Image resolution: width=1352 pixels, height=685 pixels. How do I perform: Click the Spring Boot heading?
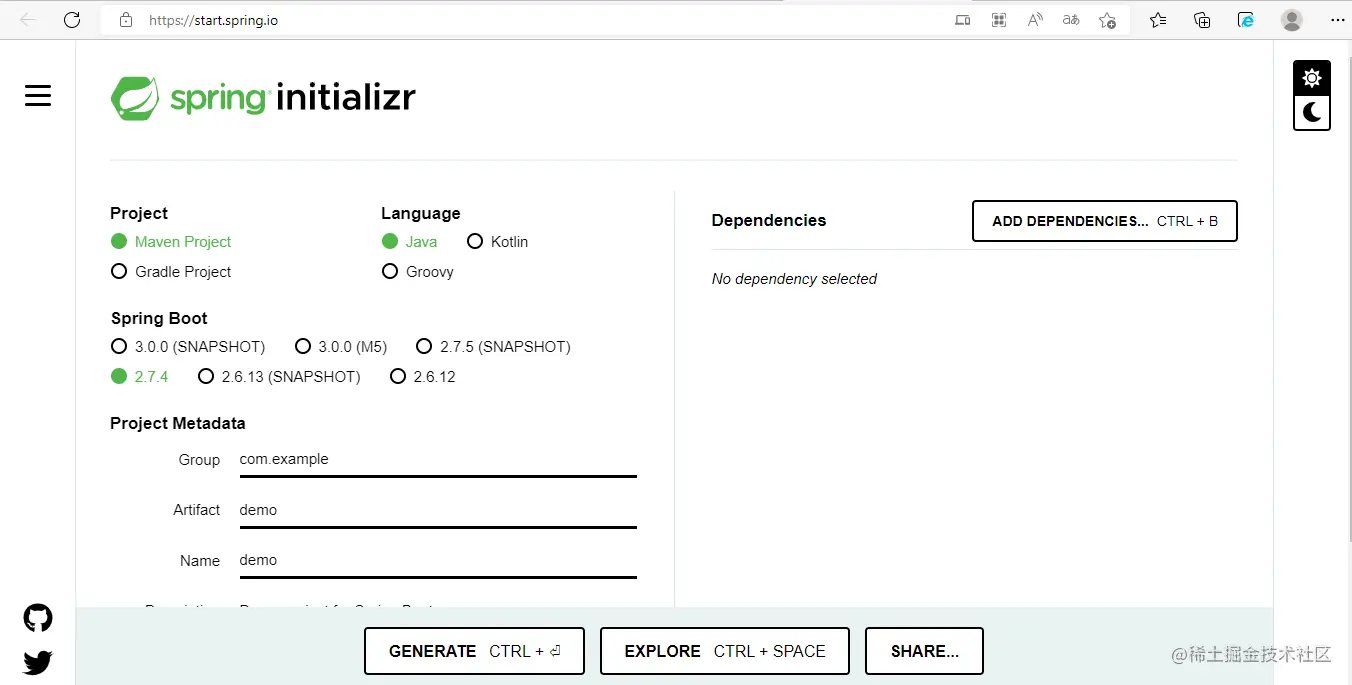tap(159, 318)
